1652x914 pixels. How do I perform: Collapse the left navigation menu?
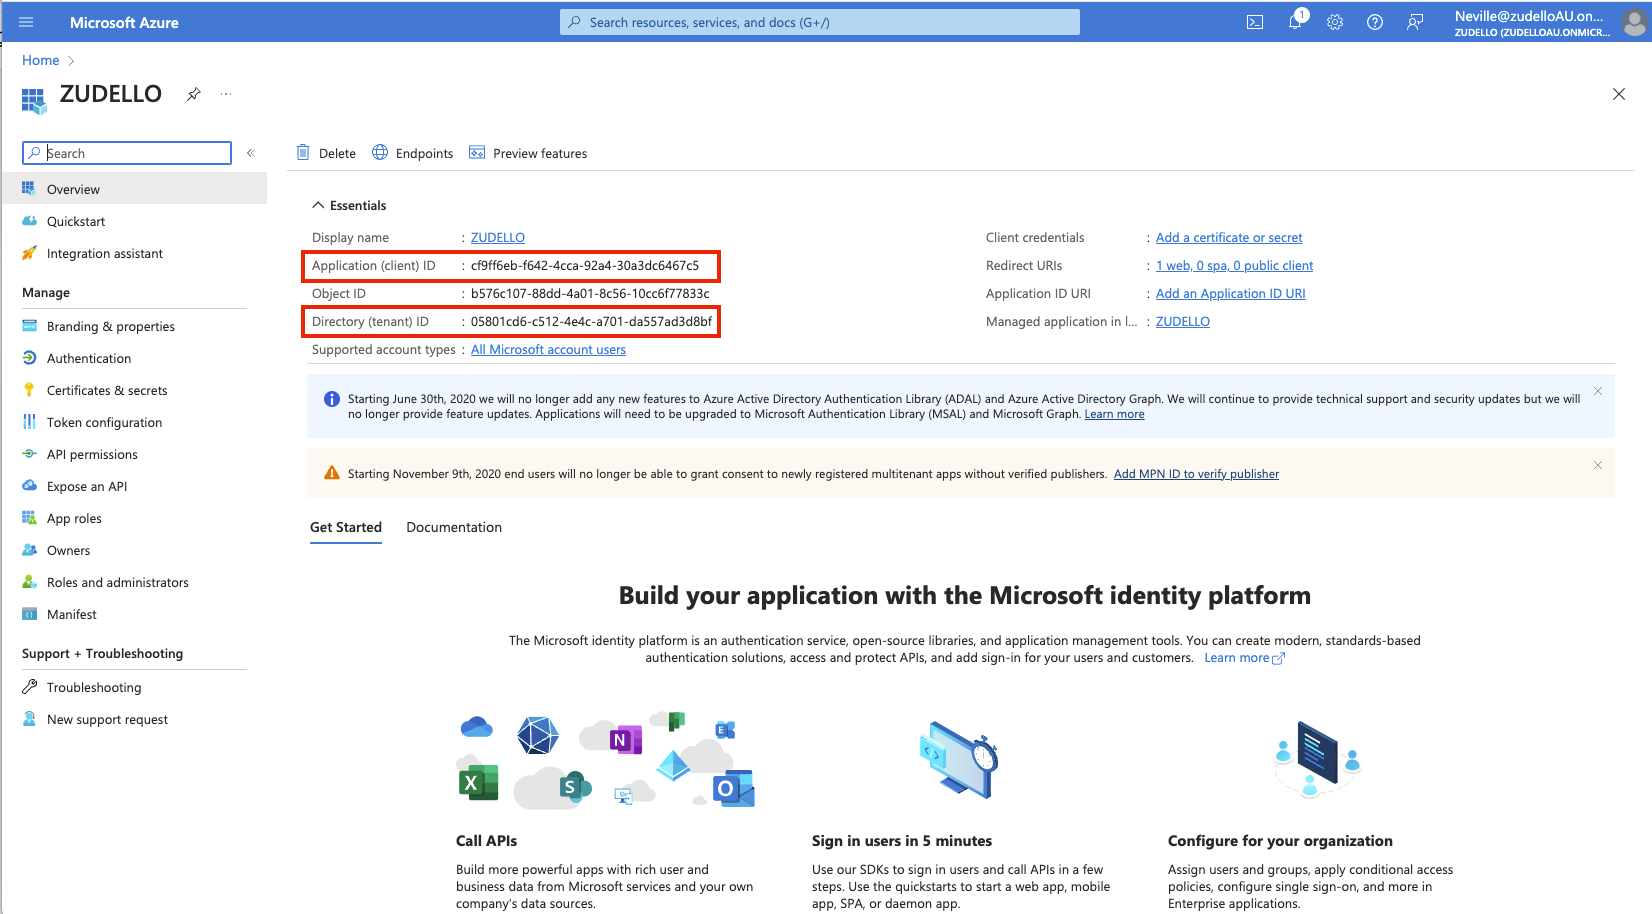[x=251, y=153]
